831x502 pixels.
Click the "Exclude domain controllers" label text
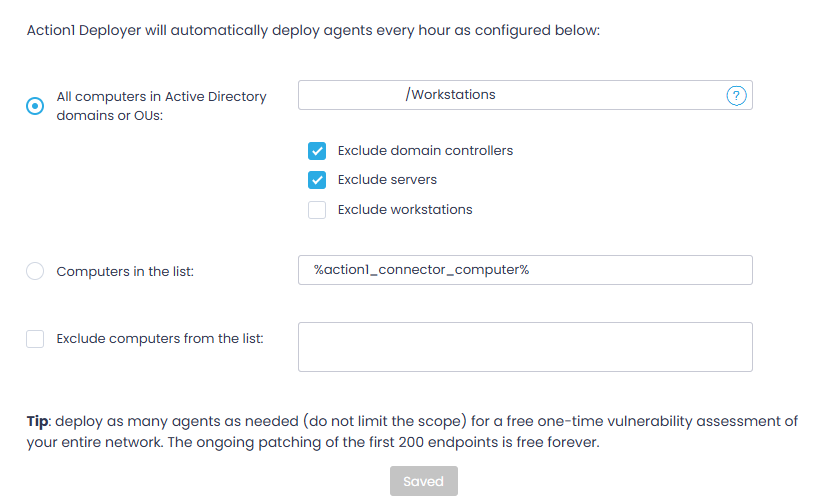[425, 151]
